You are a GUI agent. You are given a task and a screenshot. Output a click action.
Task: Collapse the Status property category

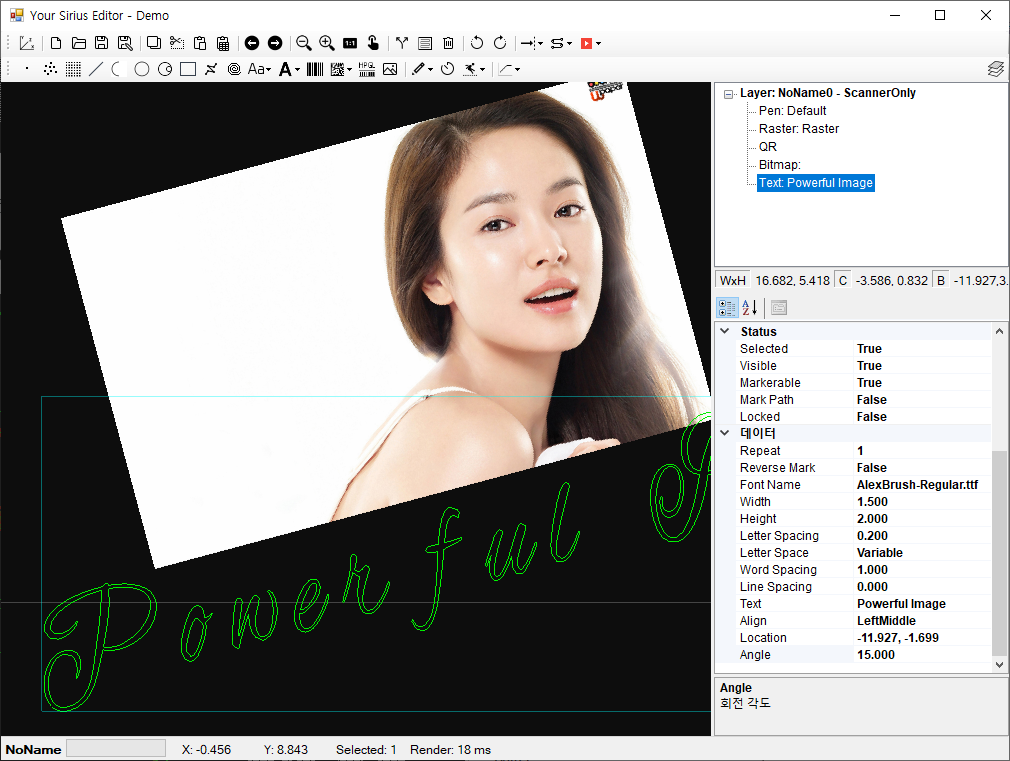click(725, 331)
